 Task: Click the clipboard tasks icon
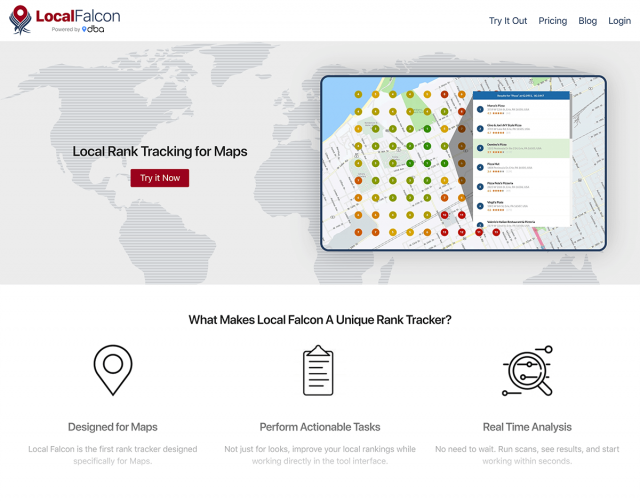(318, 370)
